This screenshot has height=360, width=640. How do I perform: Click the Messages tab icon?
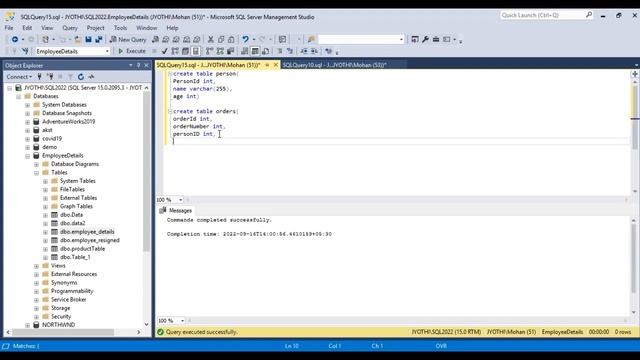coord(162,210)
